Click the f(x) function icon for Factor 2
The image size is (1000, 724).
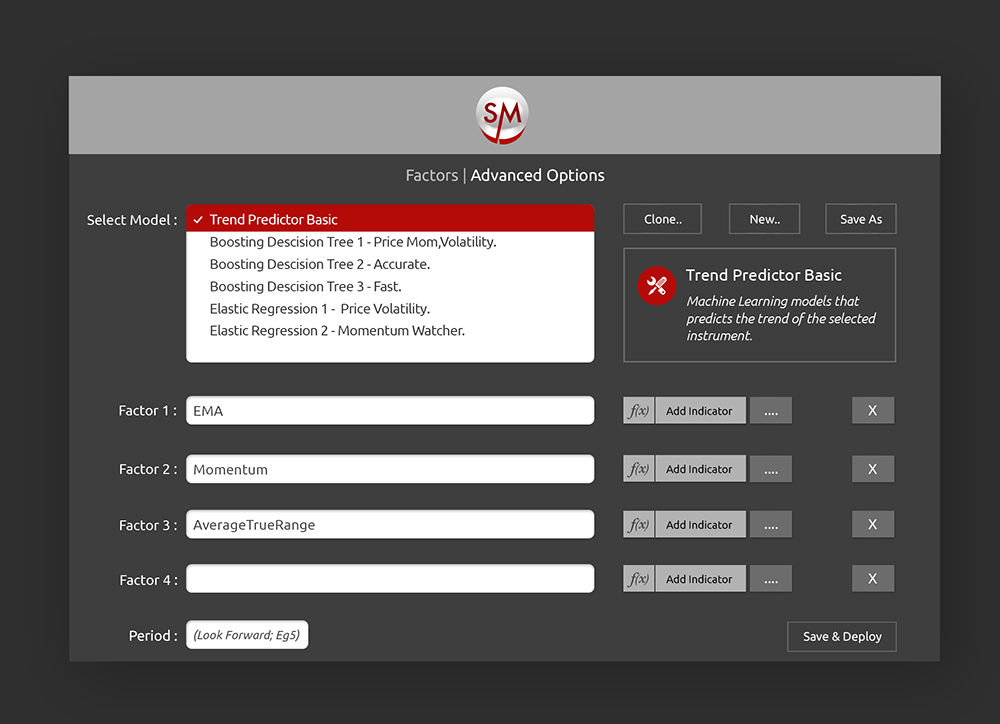pyautogui.click(x=638, y=469)
